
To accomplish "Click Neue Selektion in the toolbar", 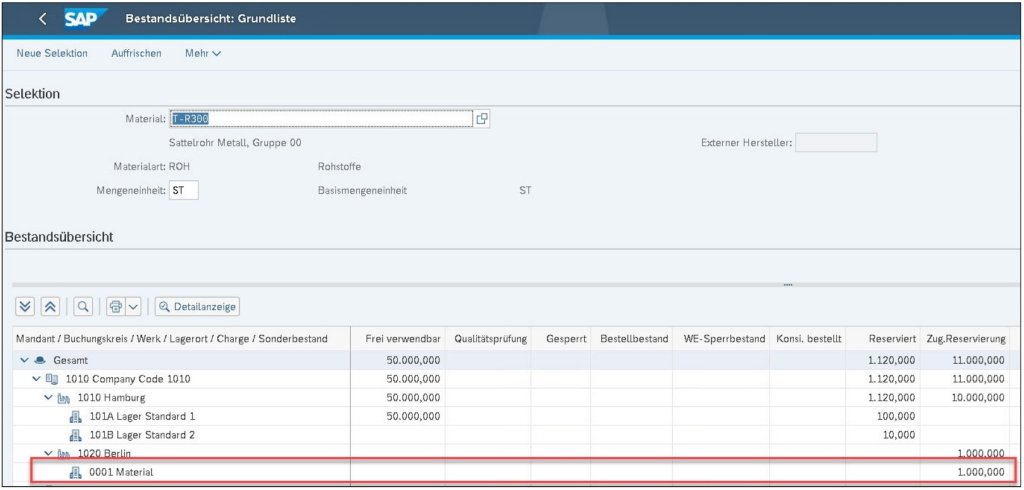I will pyautogui.click(x=52, y=53).
